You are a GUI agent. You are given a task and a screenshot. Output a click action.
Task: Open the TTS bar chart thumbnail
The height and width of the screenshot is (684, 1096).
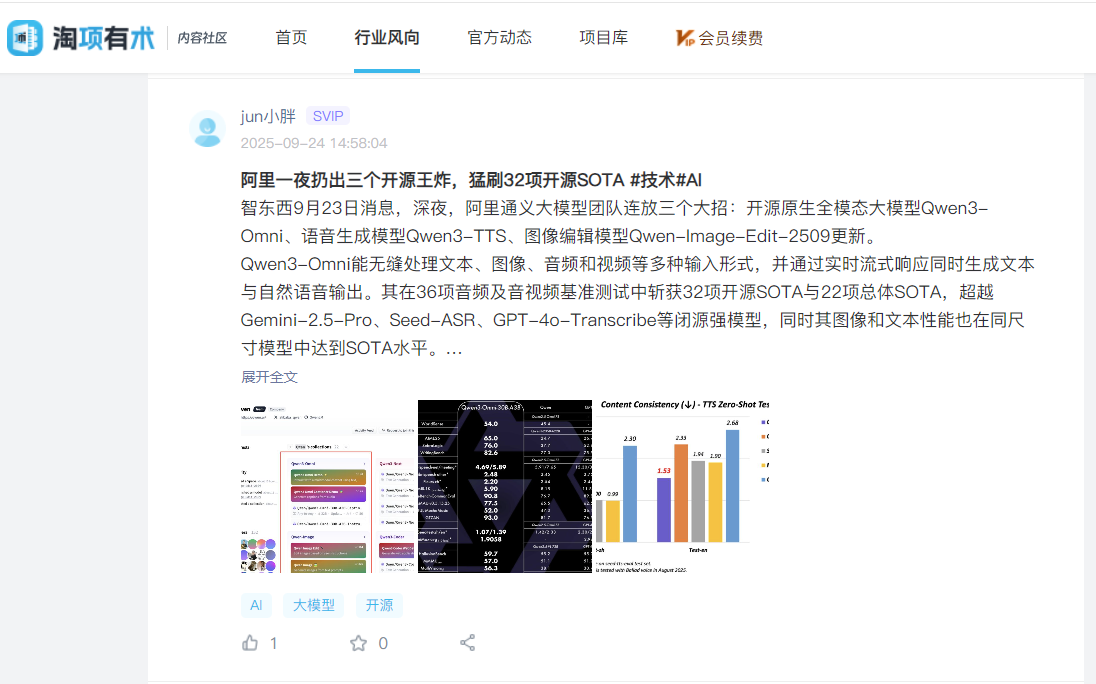(682, 486)
